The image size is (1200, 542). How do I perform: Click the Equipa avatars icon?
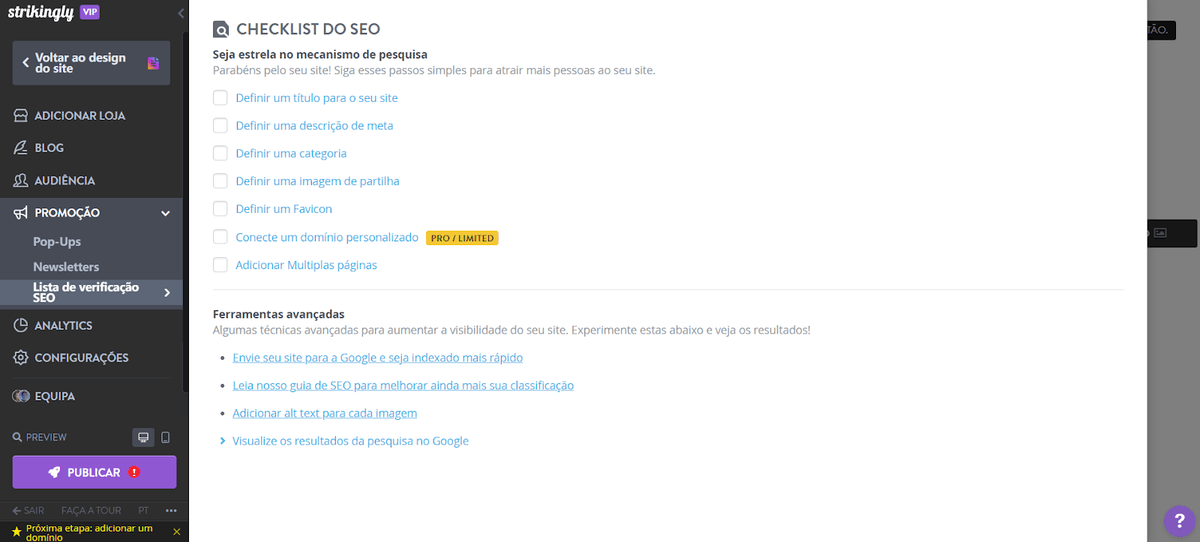20,396
